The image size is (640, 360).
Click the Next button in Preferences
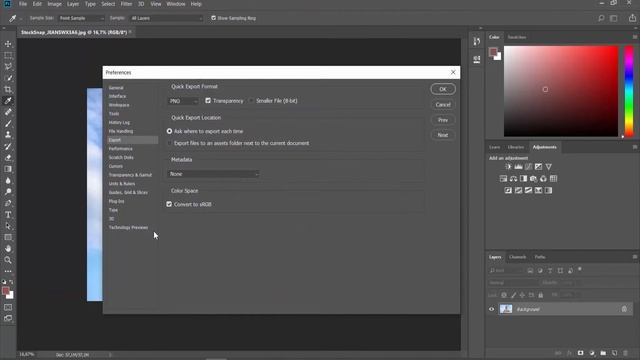(x=443, y=135)
